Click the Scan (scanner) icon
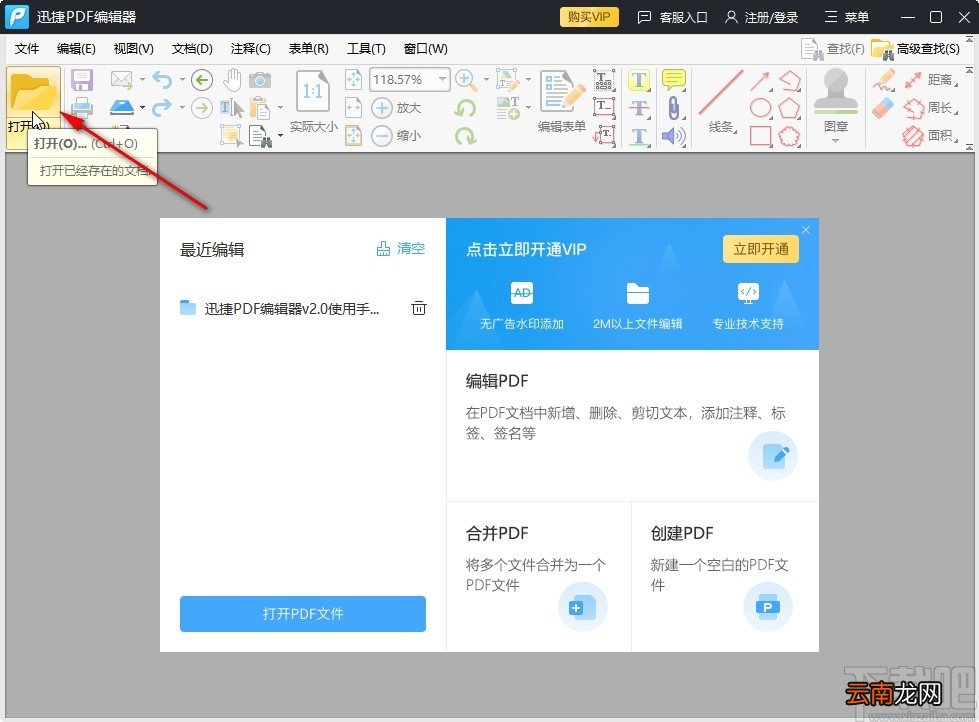Screen dimensions: 979x722 tap(122, 107)
